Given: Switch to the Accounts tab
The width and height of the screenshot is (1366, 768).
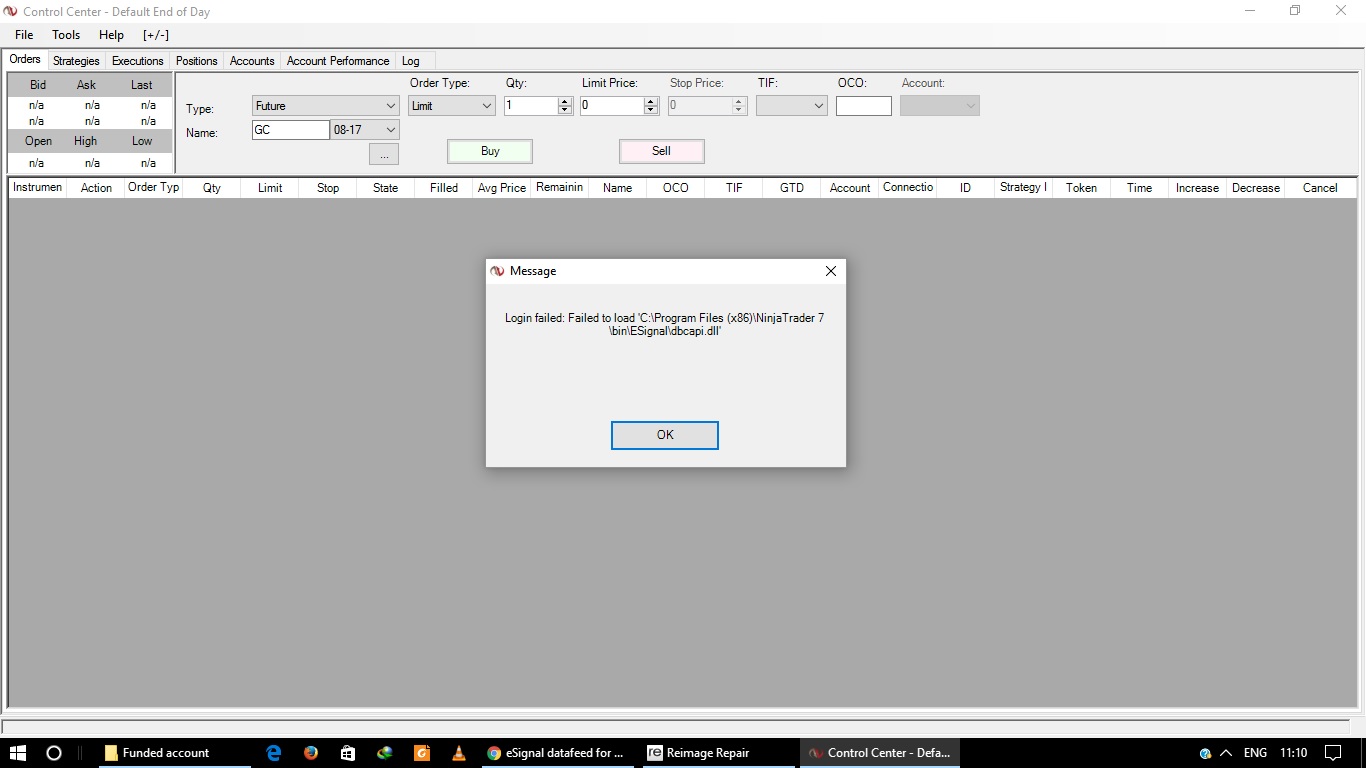Looking at the screenshot, I should click(x=252, y=61).
